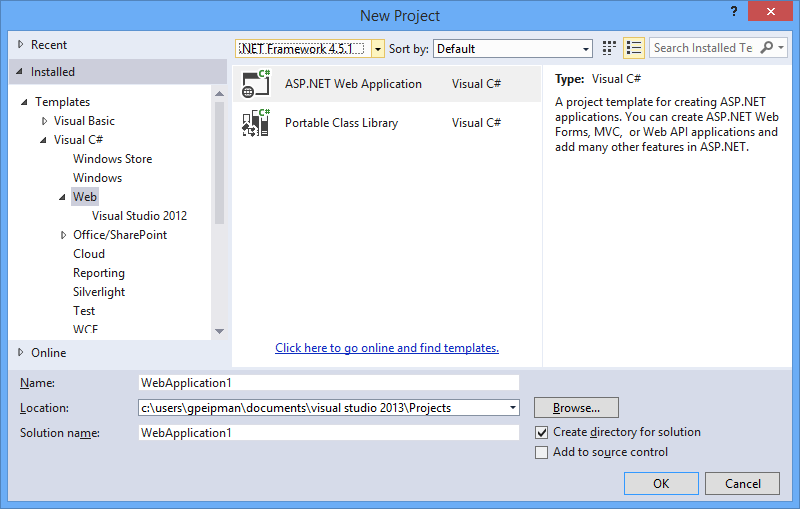Collapse the Installed section

point(19,71)
